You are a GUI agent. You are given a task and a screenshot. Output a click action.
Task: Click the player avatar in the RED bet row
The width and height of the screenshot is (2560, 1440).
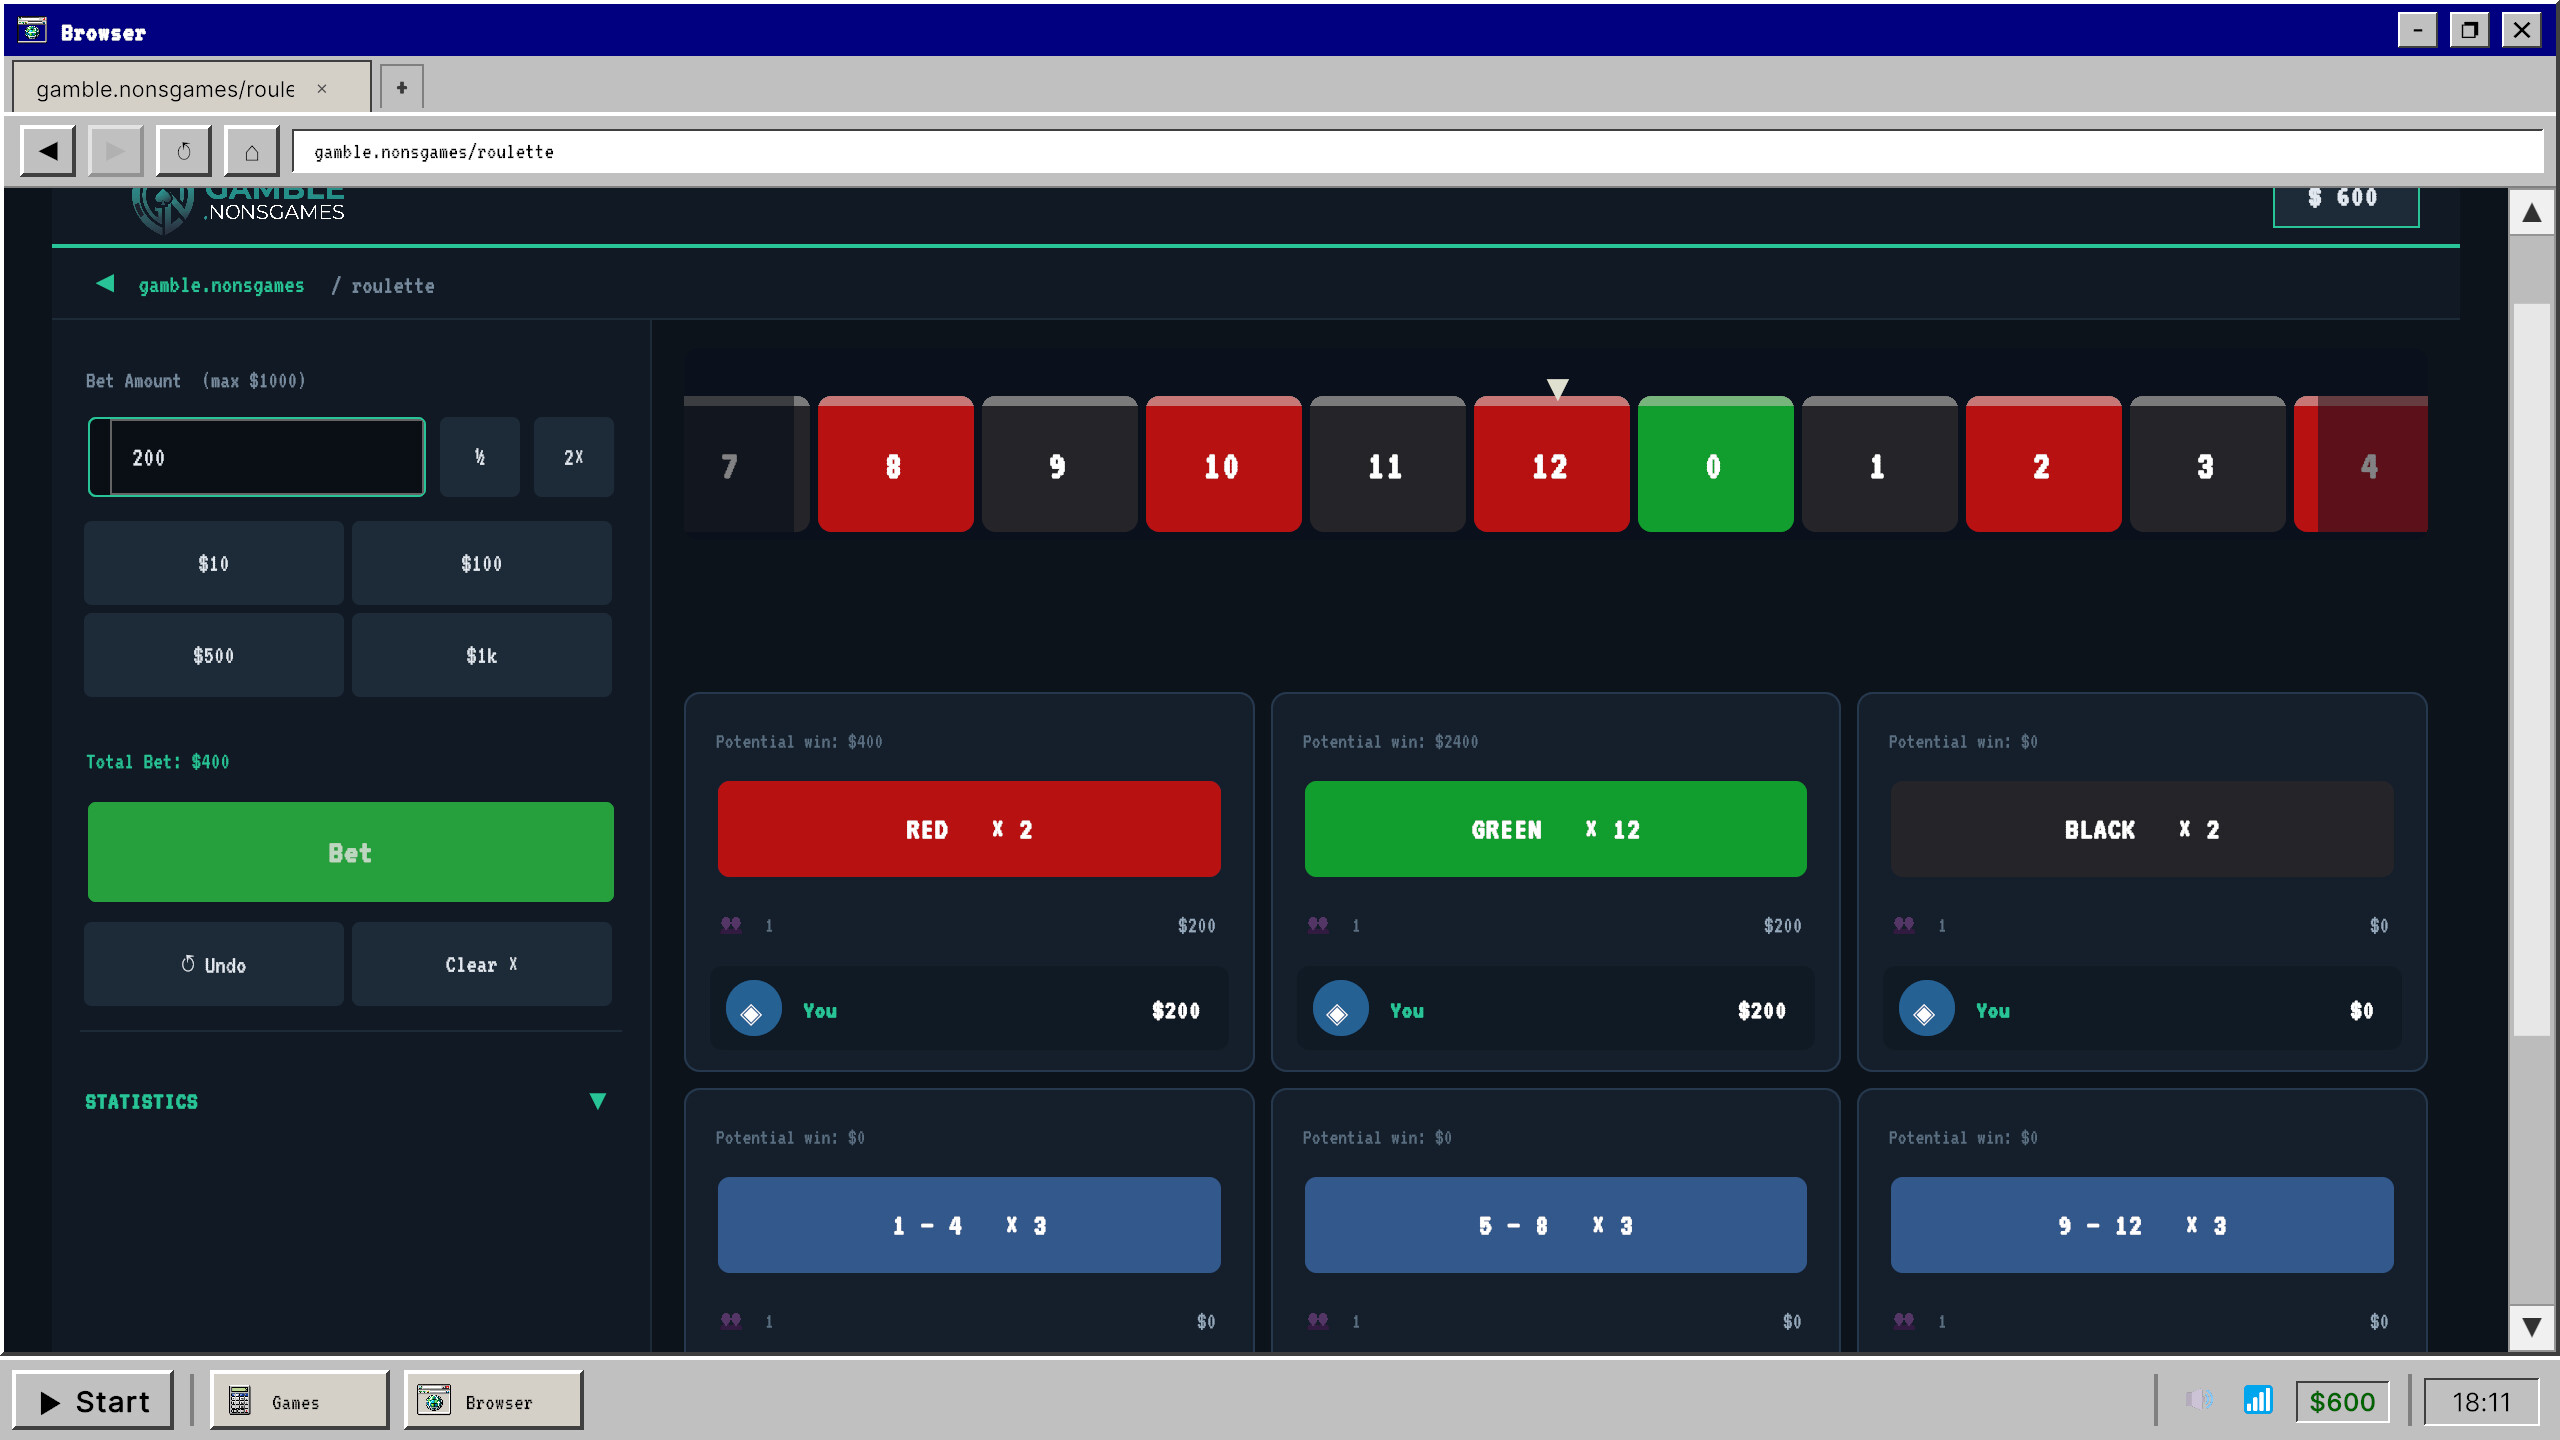click(753, 1010)
